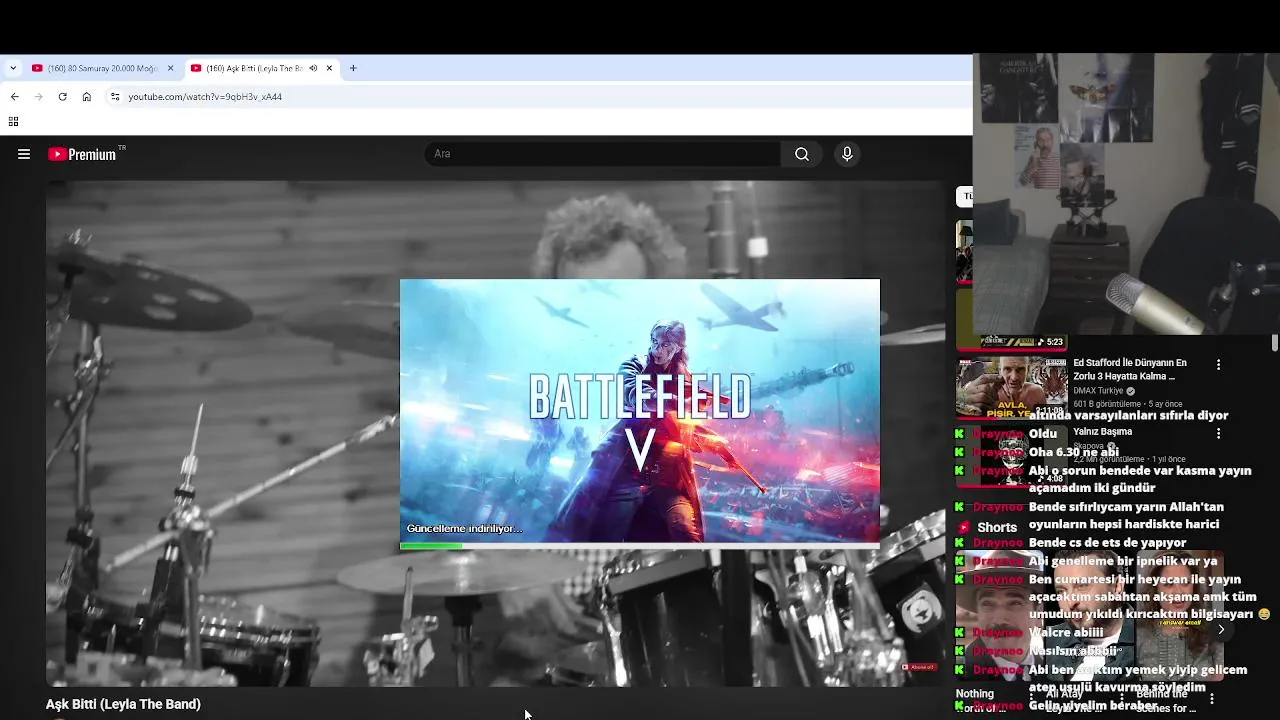Start voice search with microphone icon
The height and width of the screenshot is (720, 1280).
(847, 154)
